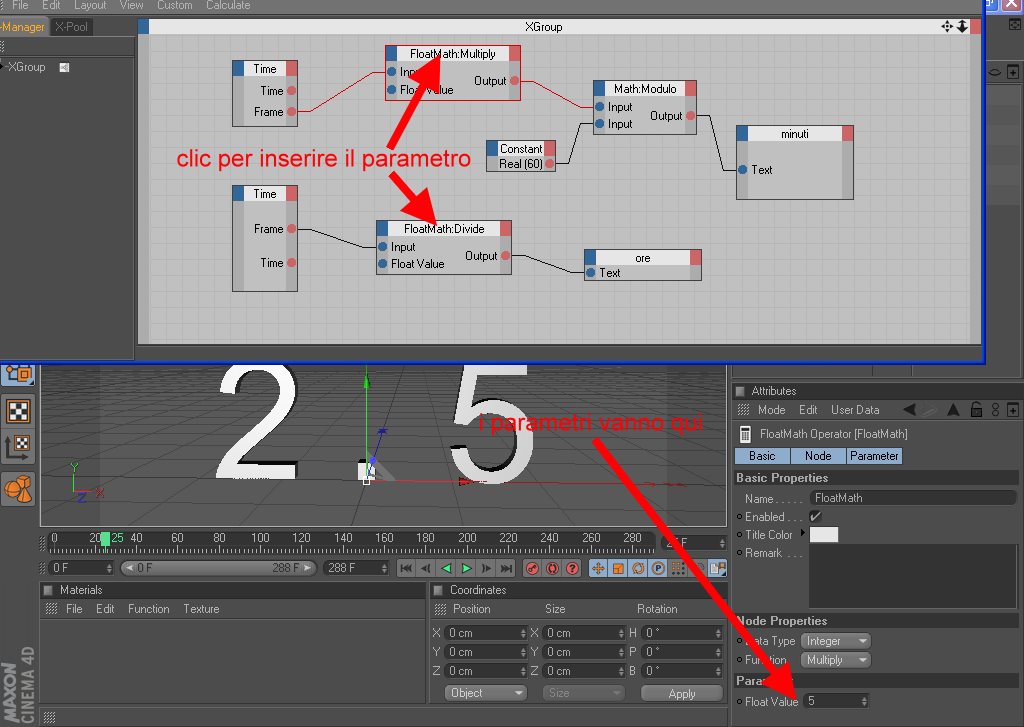Select the orange objects tool icon
The width and height of the screenshot is (1024, 727).
(x=18, y=488)
